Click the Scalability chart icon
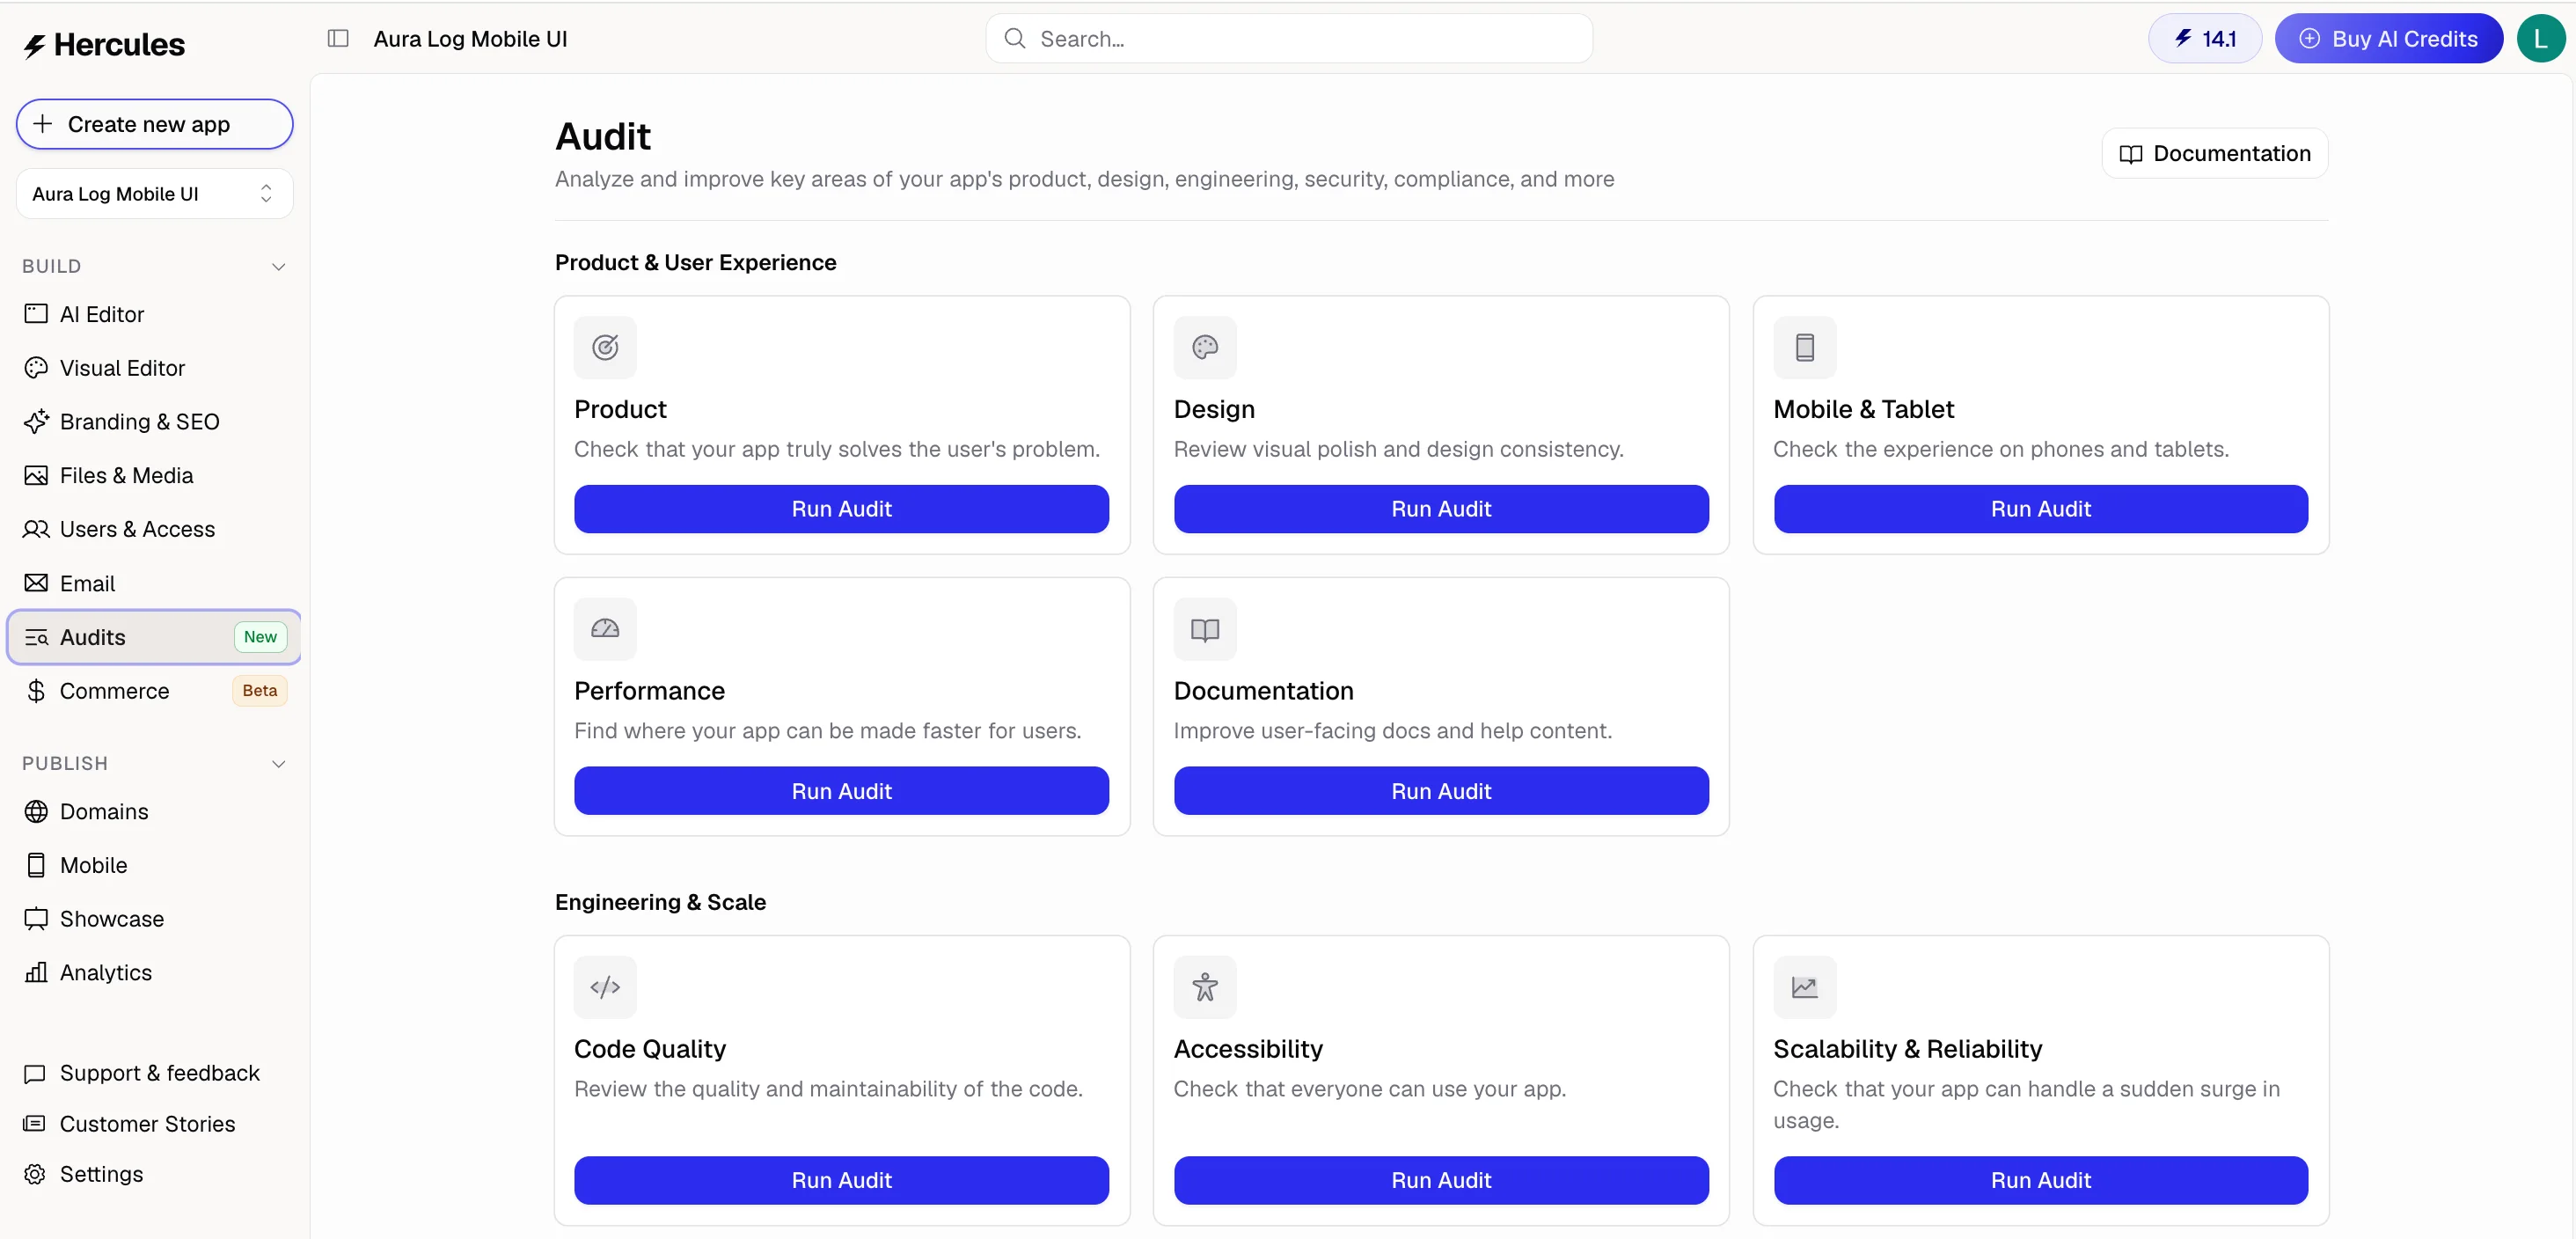Screen dimensions: 2576x1239 click(1804, 987)
